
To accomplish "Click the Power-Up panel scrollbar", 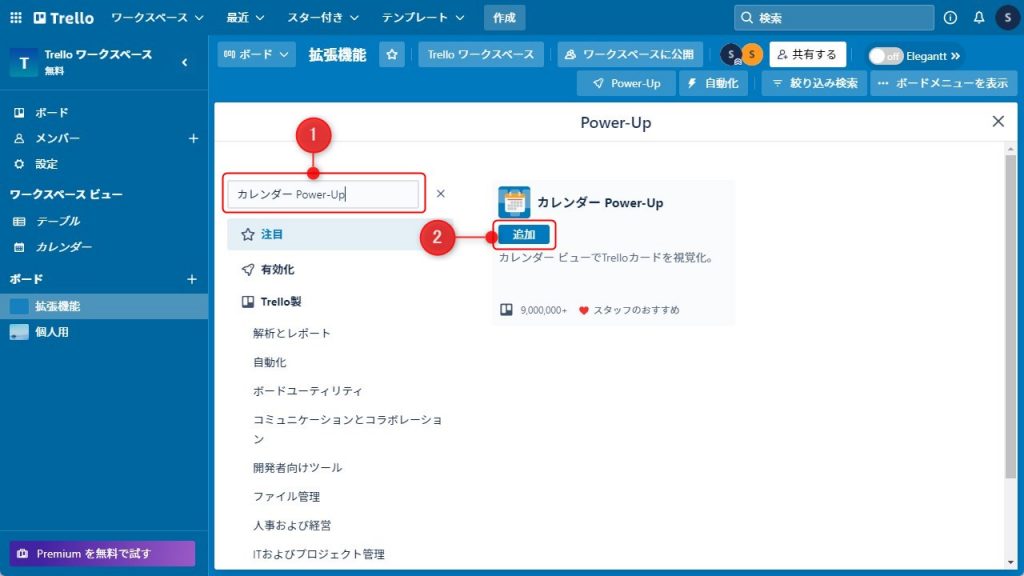I will 1010,316.
